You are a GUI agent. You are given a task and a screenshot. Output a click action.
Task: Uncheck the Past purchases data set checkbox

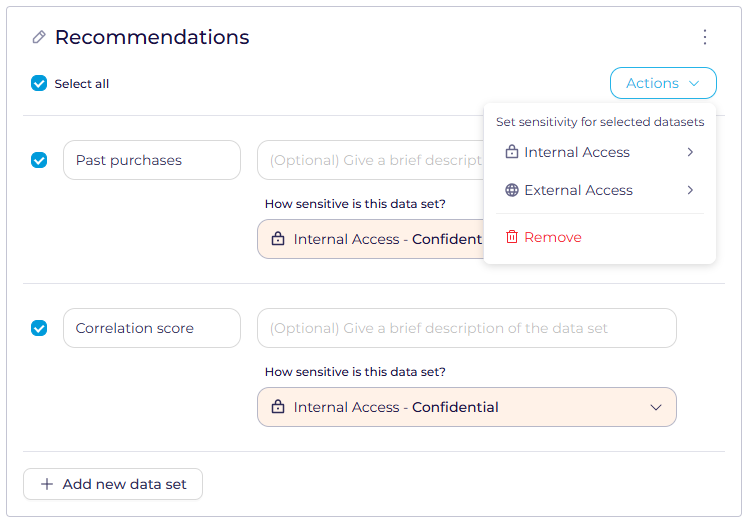[39, 160]
